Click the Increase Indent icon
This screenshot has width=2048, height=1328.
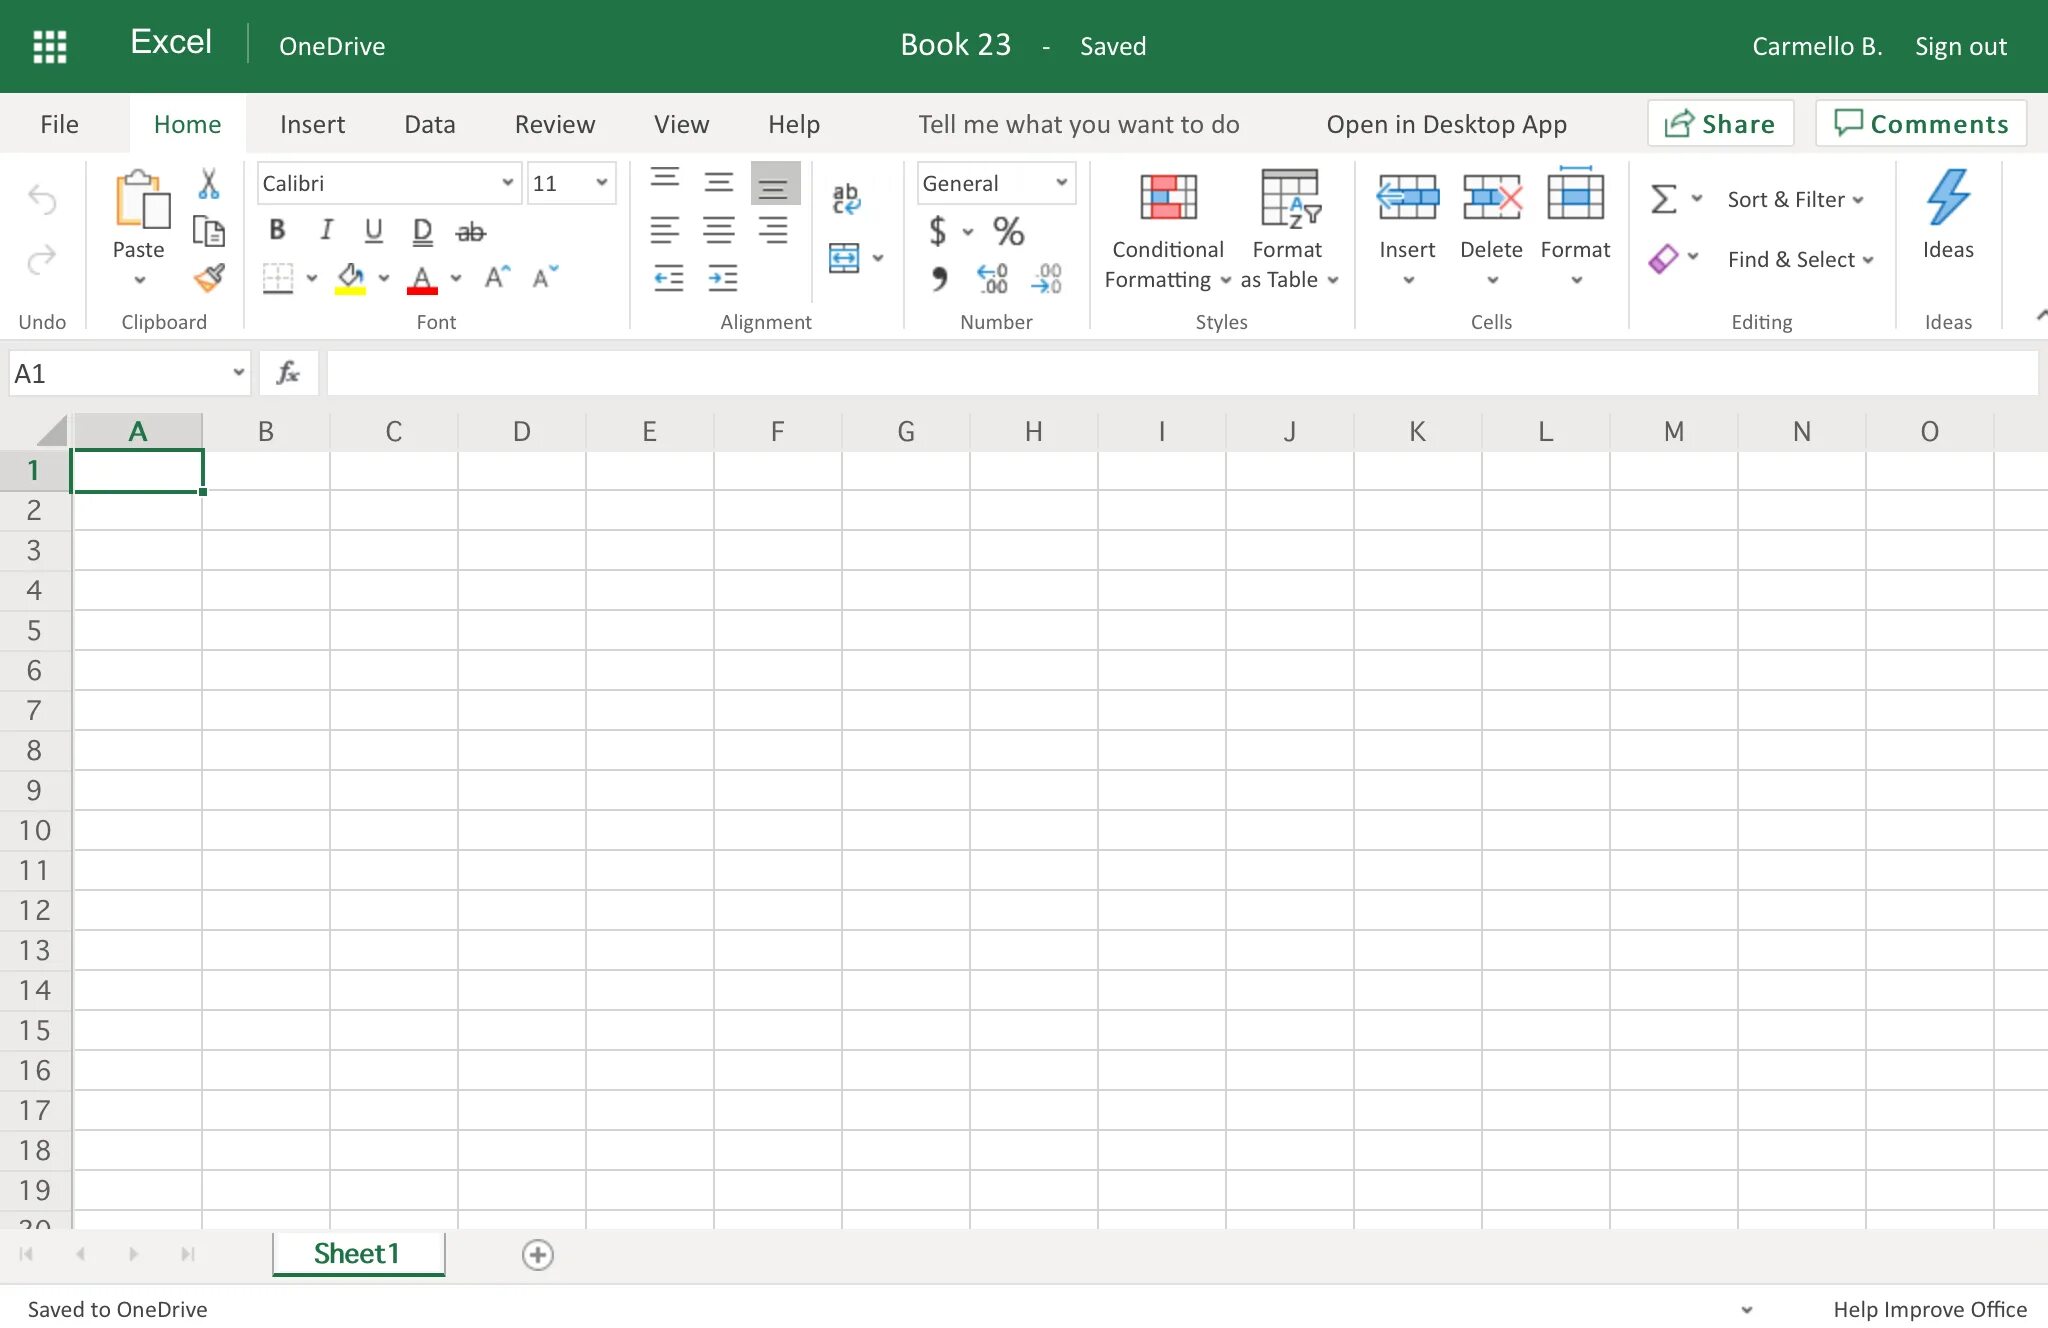click(x=722, y=278)
